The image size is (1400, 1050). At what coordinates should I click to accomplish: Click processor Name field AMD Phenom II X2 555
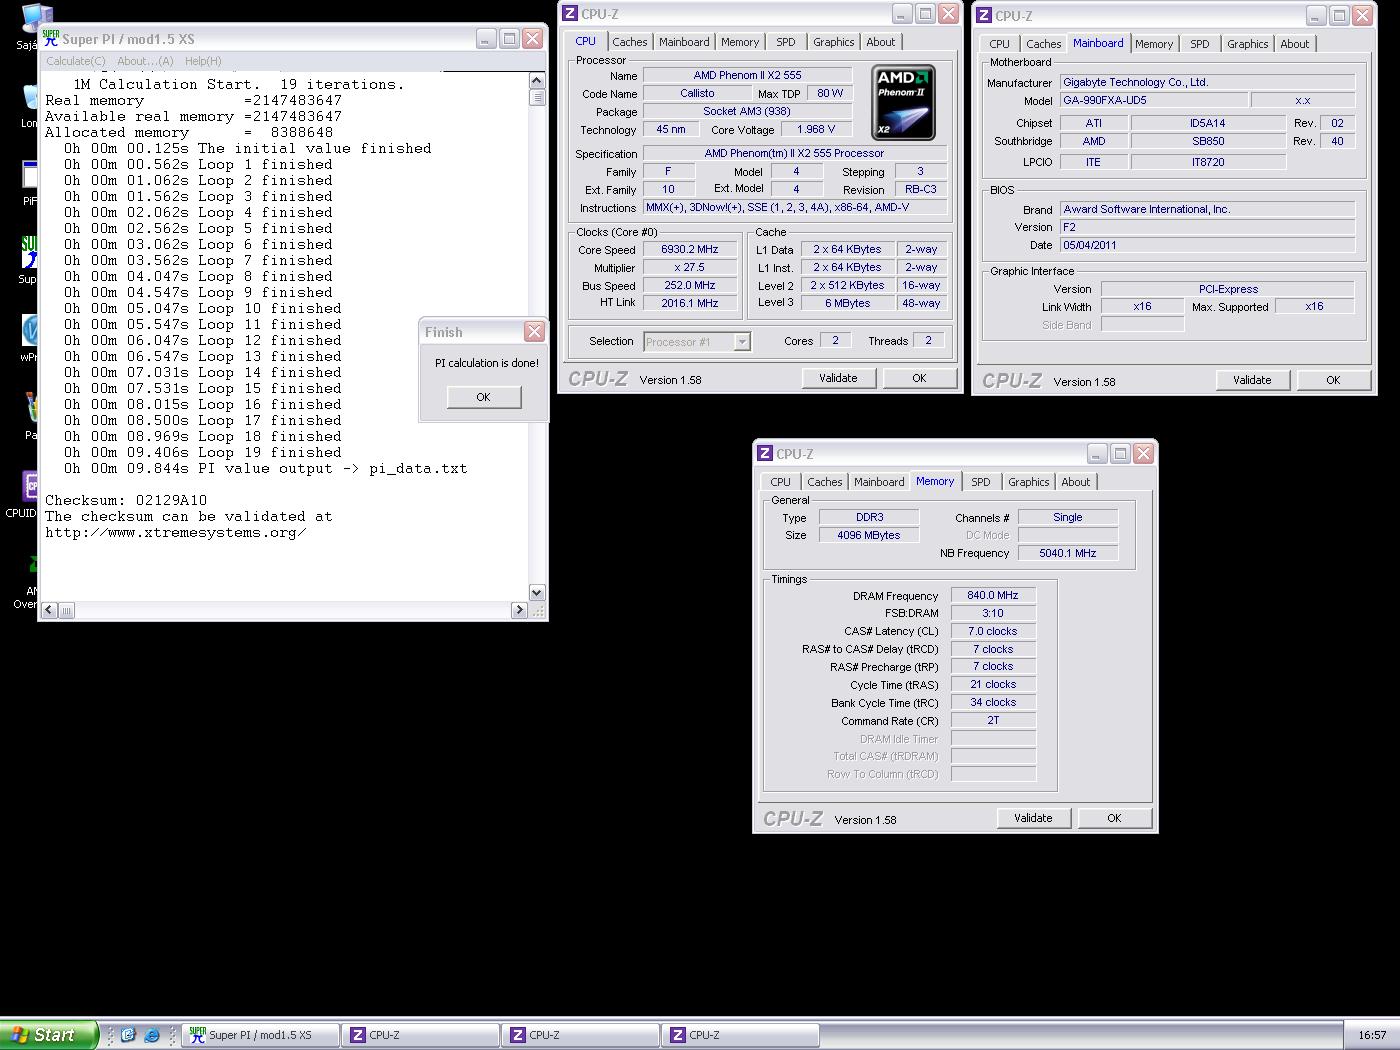747,75
